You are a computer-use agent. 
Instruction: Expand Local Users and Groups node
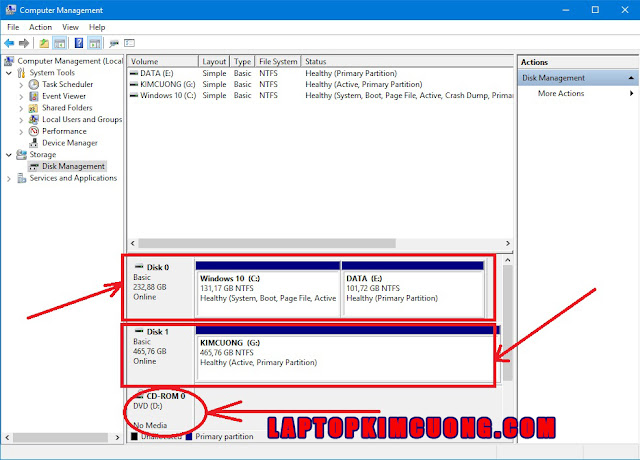coord(21,120)
